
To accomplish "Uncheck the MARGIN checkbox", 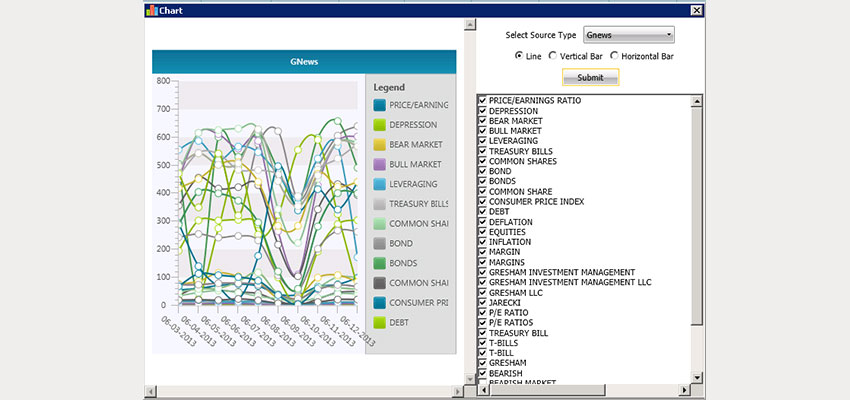I will pos(482,252).
